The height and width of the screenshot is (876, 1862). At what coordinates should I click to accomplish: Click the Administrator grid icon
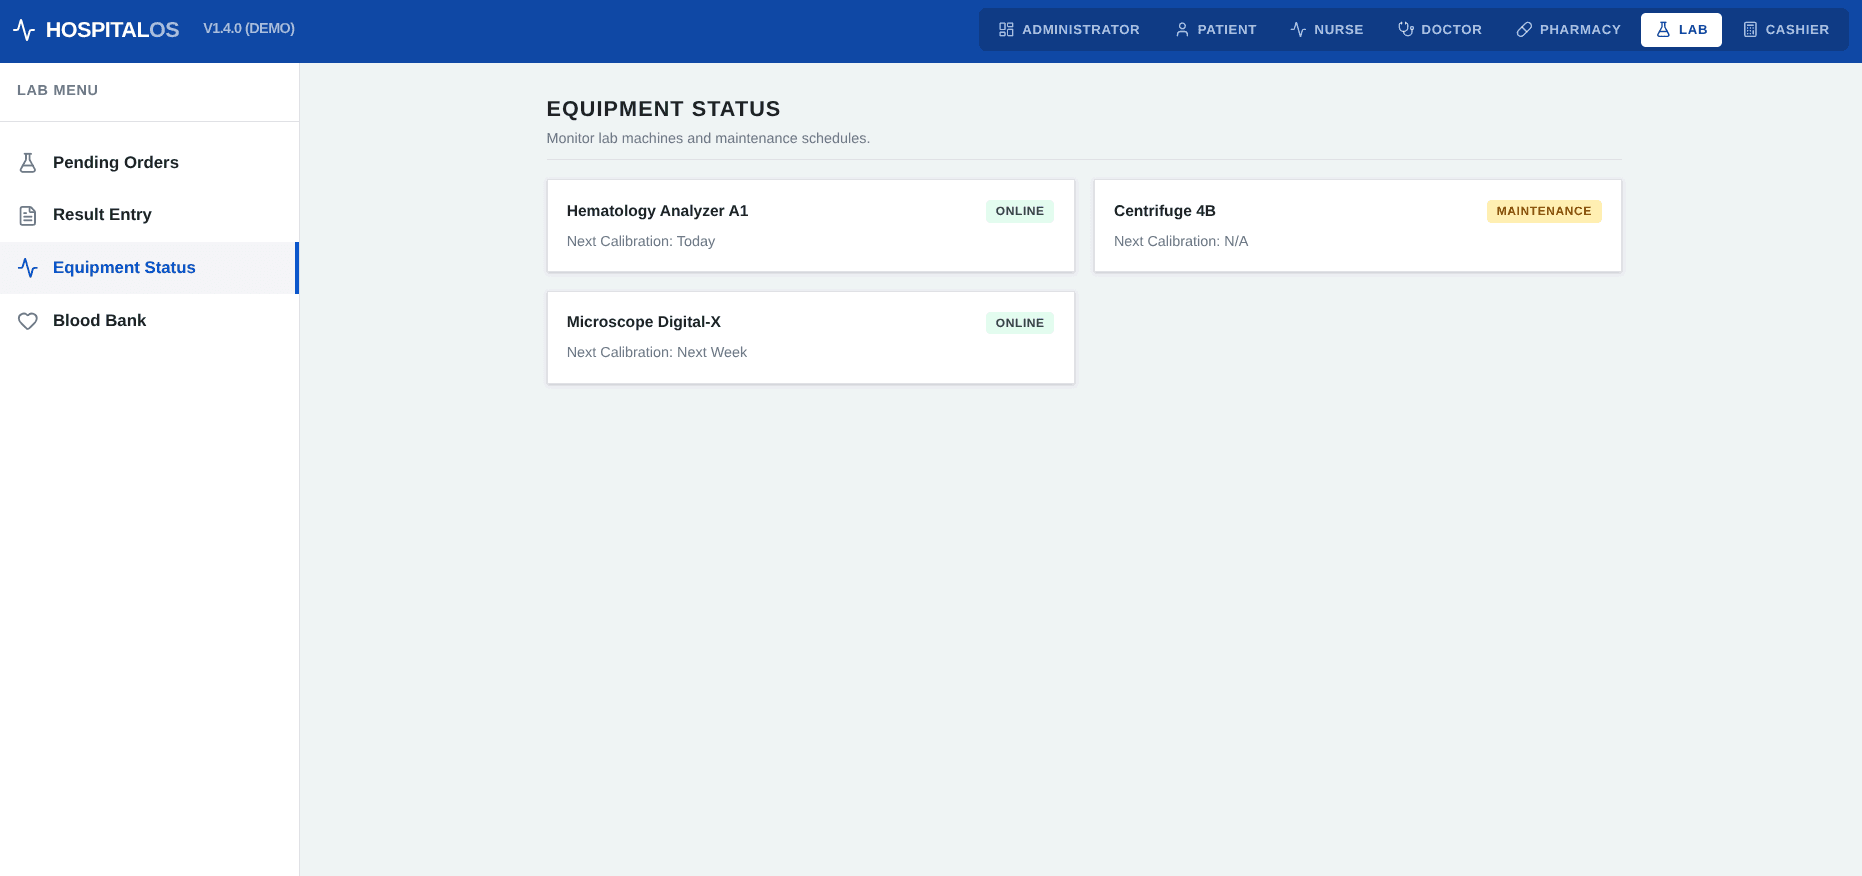[1006, 30]
